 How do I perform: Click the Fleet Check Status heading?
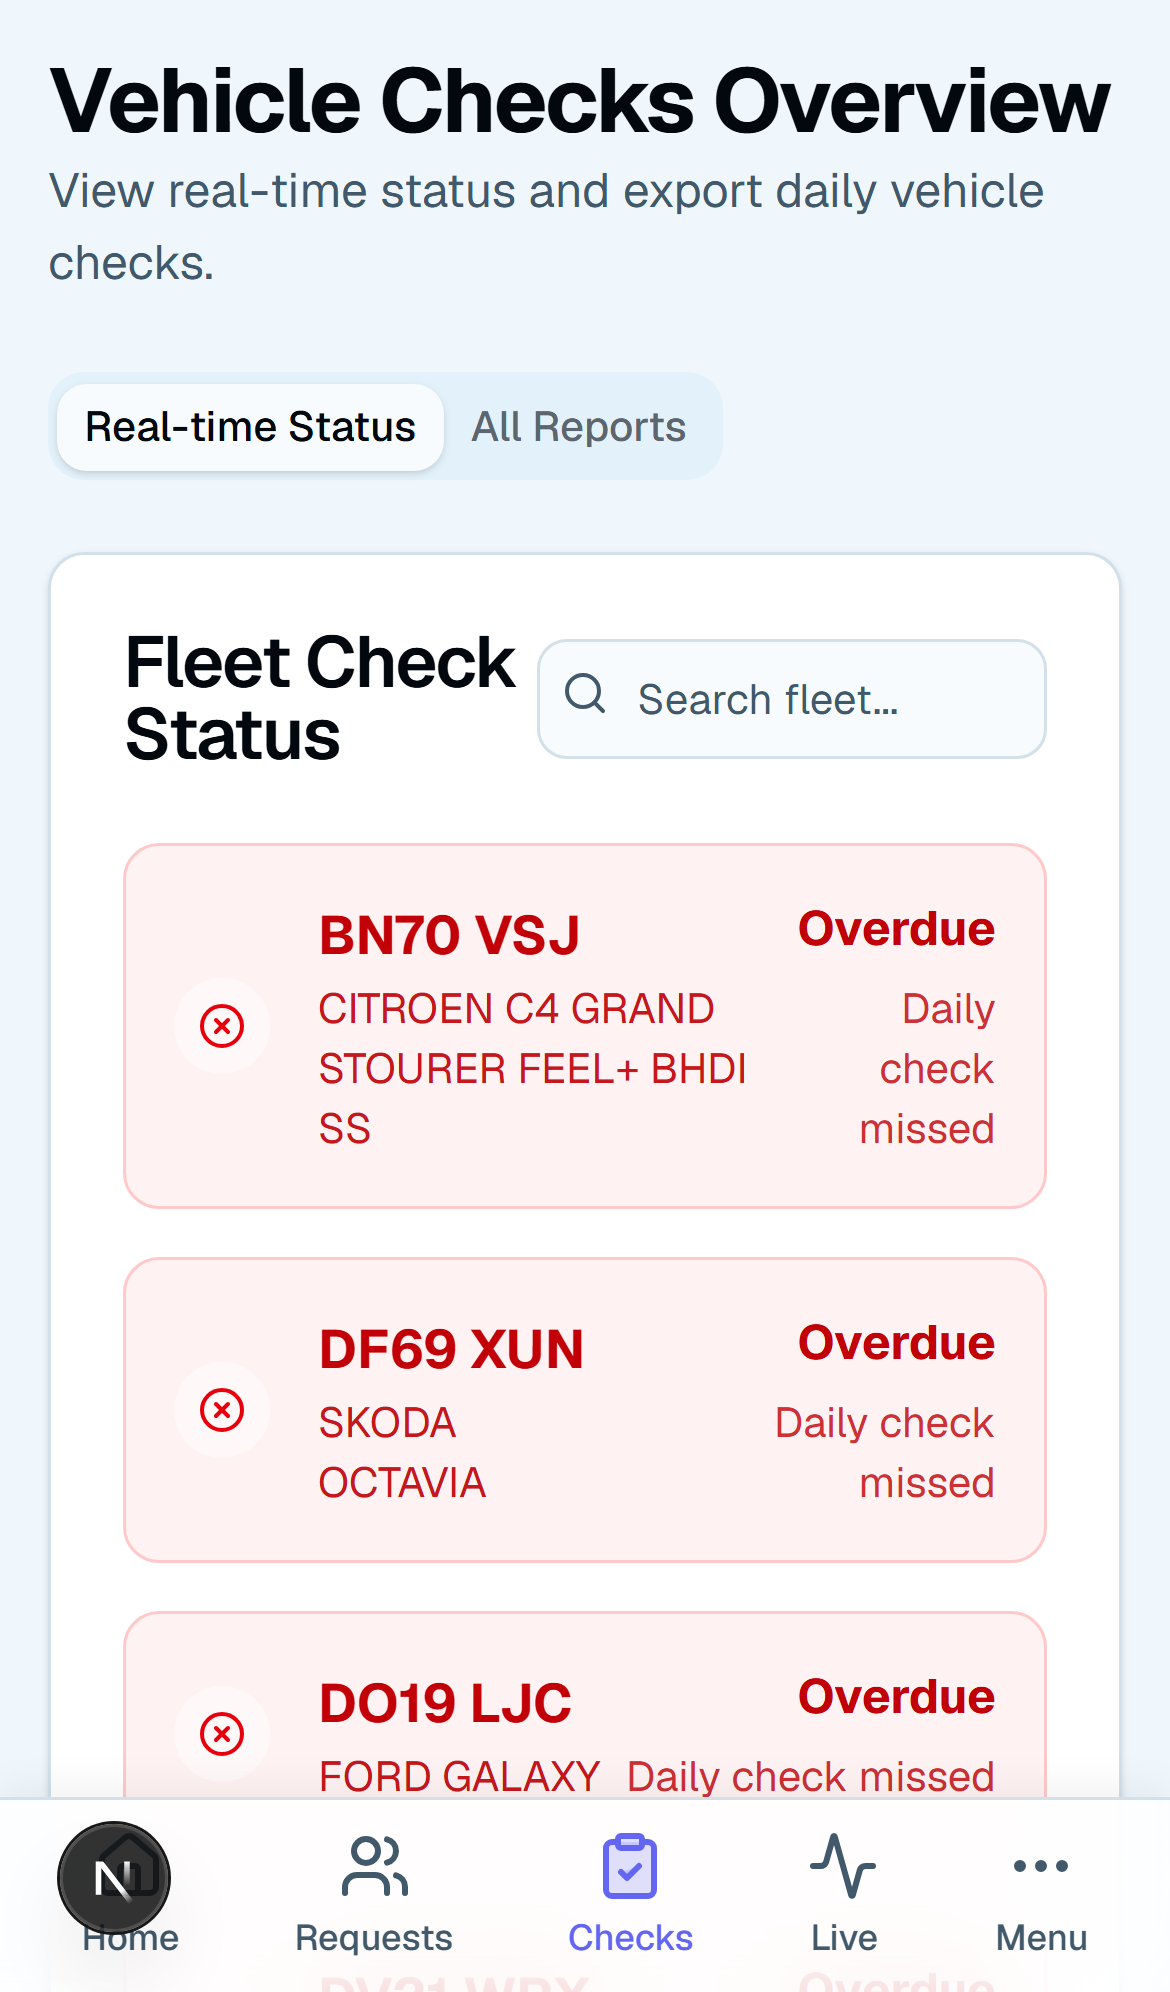(320, 699)
